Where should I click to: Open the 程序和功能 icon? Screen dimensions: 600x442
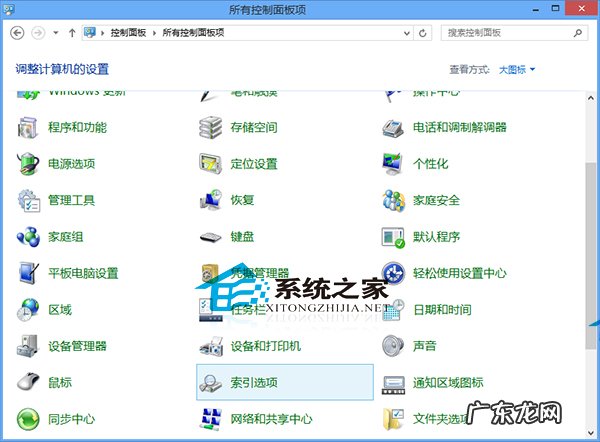click(28, 127)
